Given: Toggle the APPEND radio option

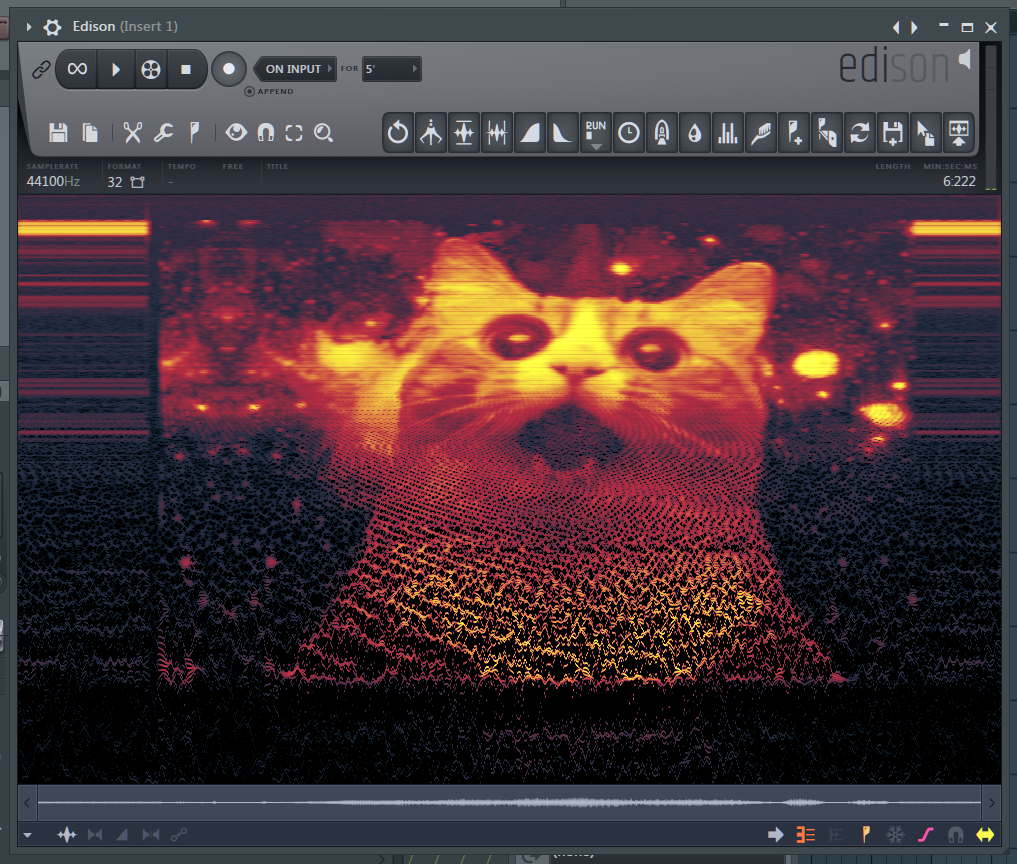Looking at the screenshot, I should point(249,91).
